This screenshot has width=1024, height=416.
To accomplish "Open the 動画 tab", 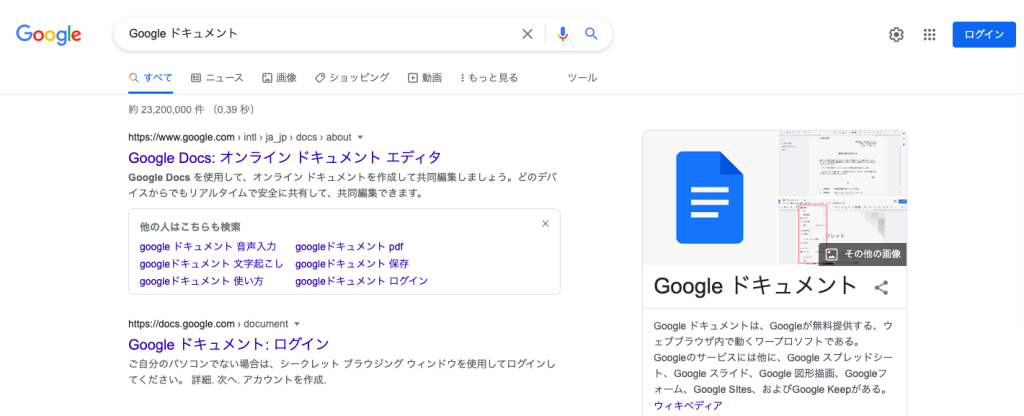I will (425, 78).
